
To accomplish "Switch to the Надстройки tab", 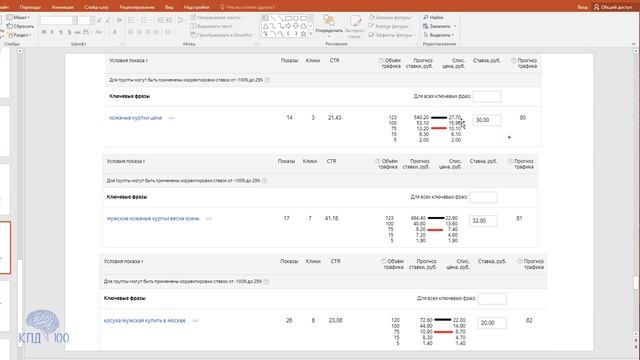I will click(x=196, y=7).
